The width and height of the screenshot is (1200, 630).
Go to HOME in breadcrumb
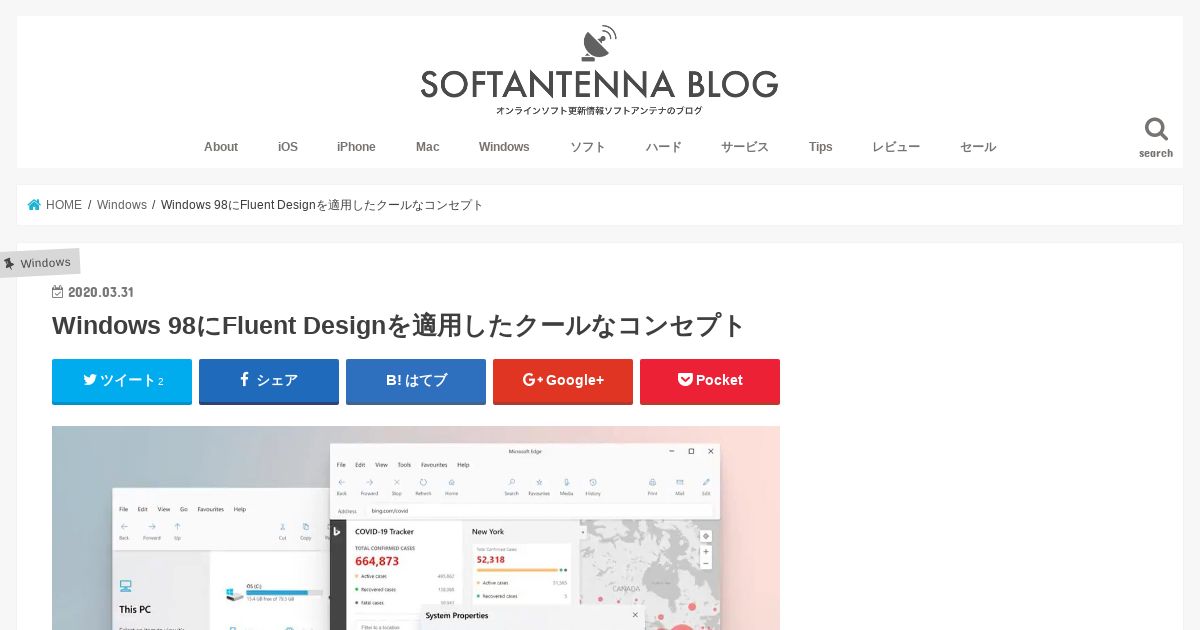[x=64, y=205]
